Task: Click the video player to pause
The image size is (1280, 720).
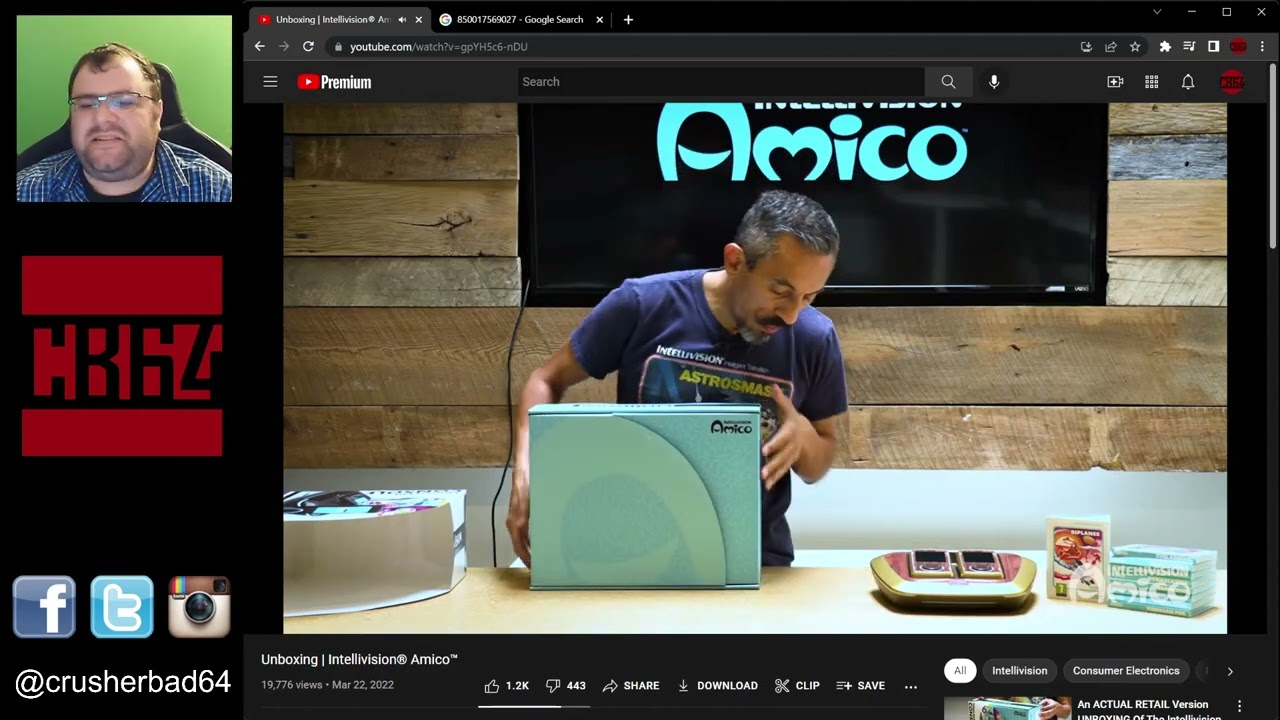Action: pos(755,368)
